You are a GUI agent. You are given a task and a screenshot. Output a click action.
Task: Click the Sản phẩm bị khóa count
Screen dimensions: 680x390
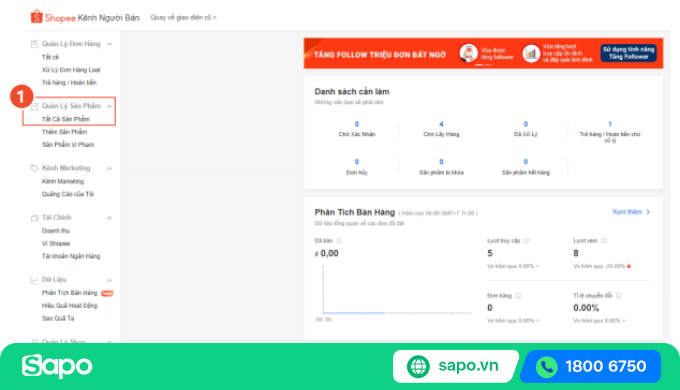coord(441,162)
